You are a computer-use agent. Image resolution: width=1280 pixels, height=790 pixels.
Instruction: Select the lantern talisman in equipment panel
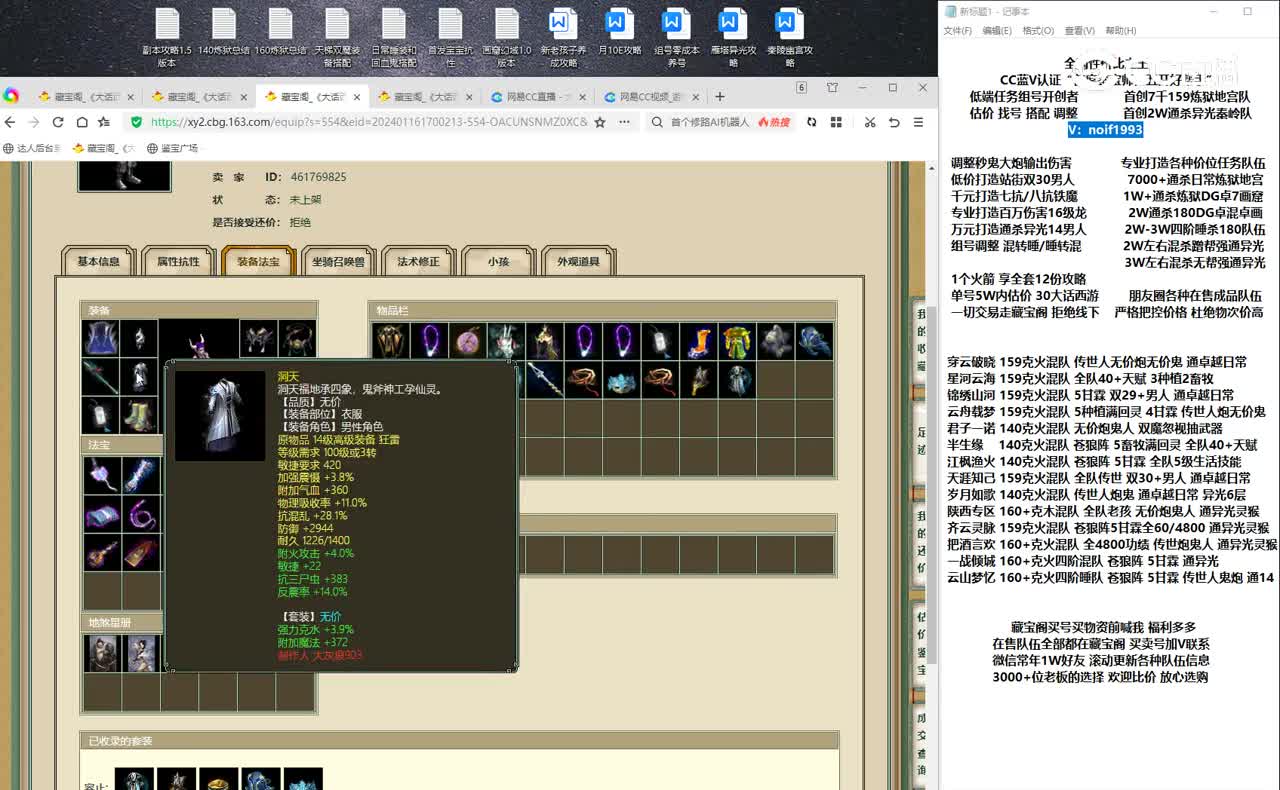click(x=101, y=415)
